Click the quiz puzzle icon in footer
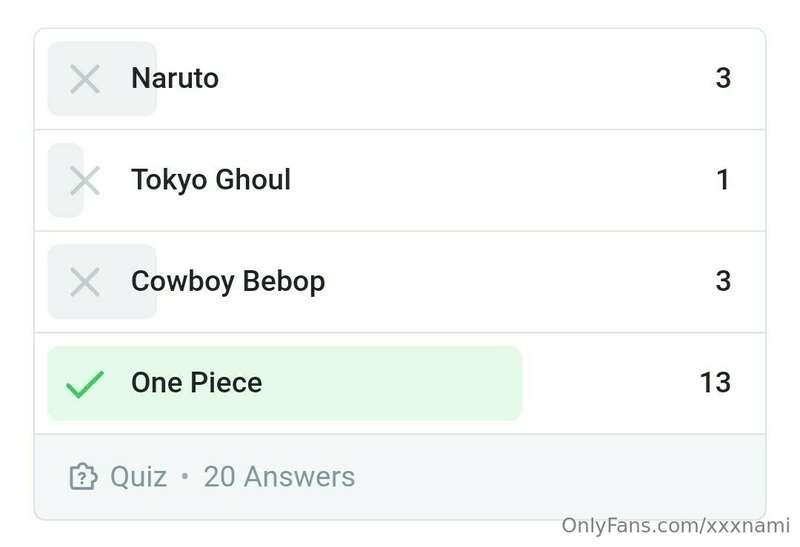800x547 pixels. pyautogui.click(x=83, y=477)
